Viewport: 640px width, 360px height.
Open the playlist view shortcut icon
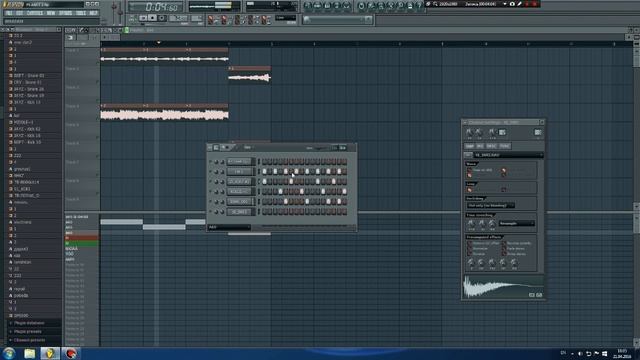[308, 6]
